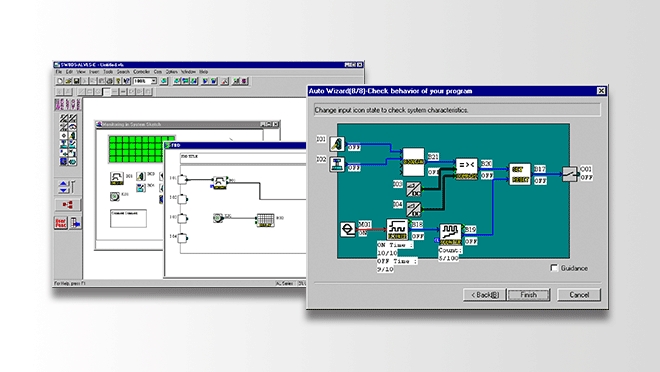The height and width of the screenshot is (372, 660).
Task: Click the Open file toolbar icon
Action: coord(68,81)
